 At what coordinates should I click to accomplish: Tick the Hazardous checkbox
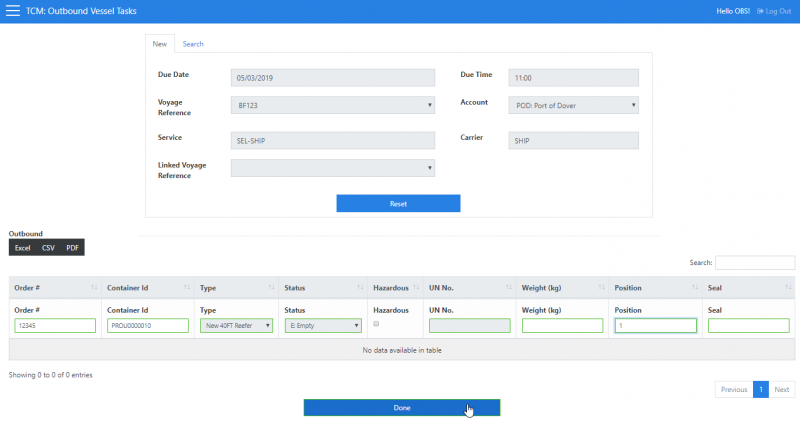pyautogui.click(x=376, y=324)
